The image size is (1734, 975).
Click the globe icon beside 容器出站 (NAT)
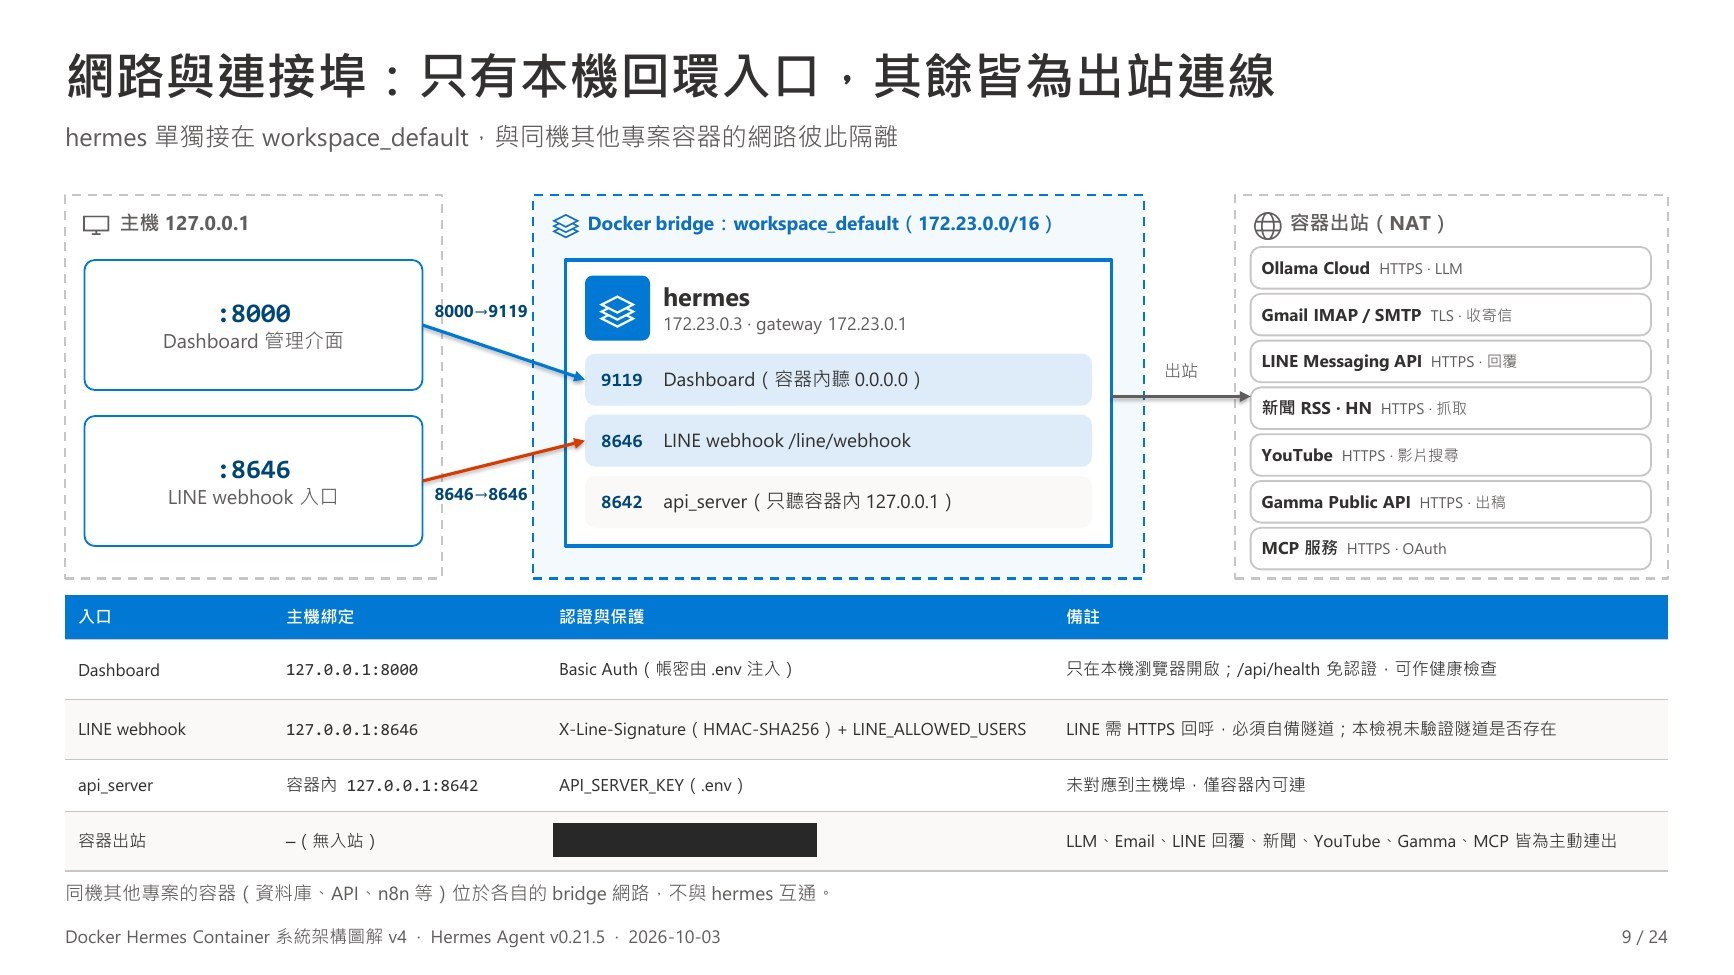click(1267, 225)
